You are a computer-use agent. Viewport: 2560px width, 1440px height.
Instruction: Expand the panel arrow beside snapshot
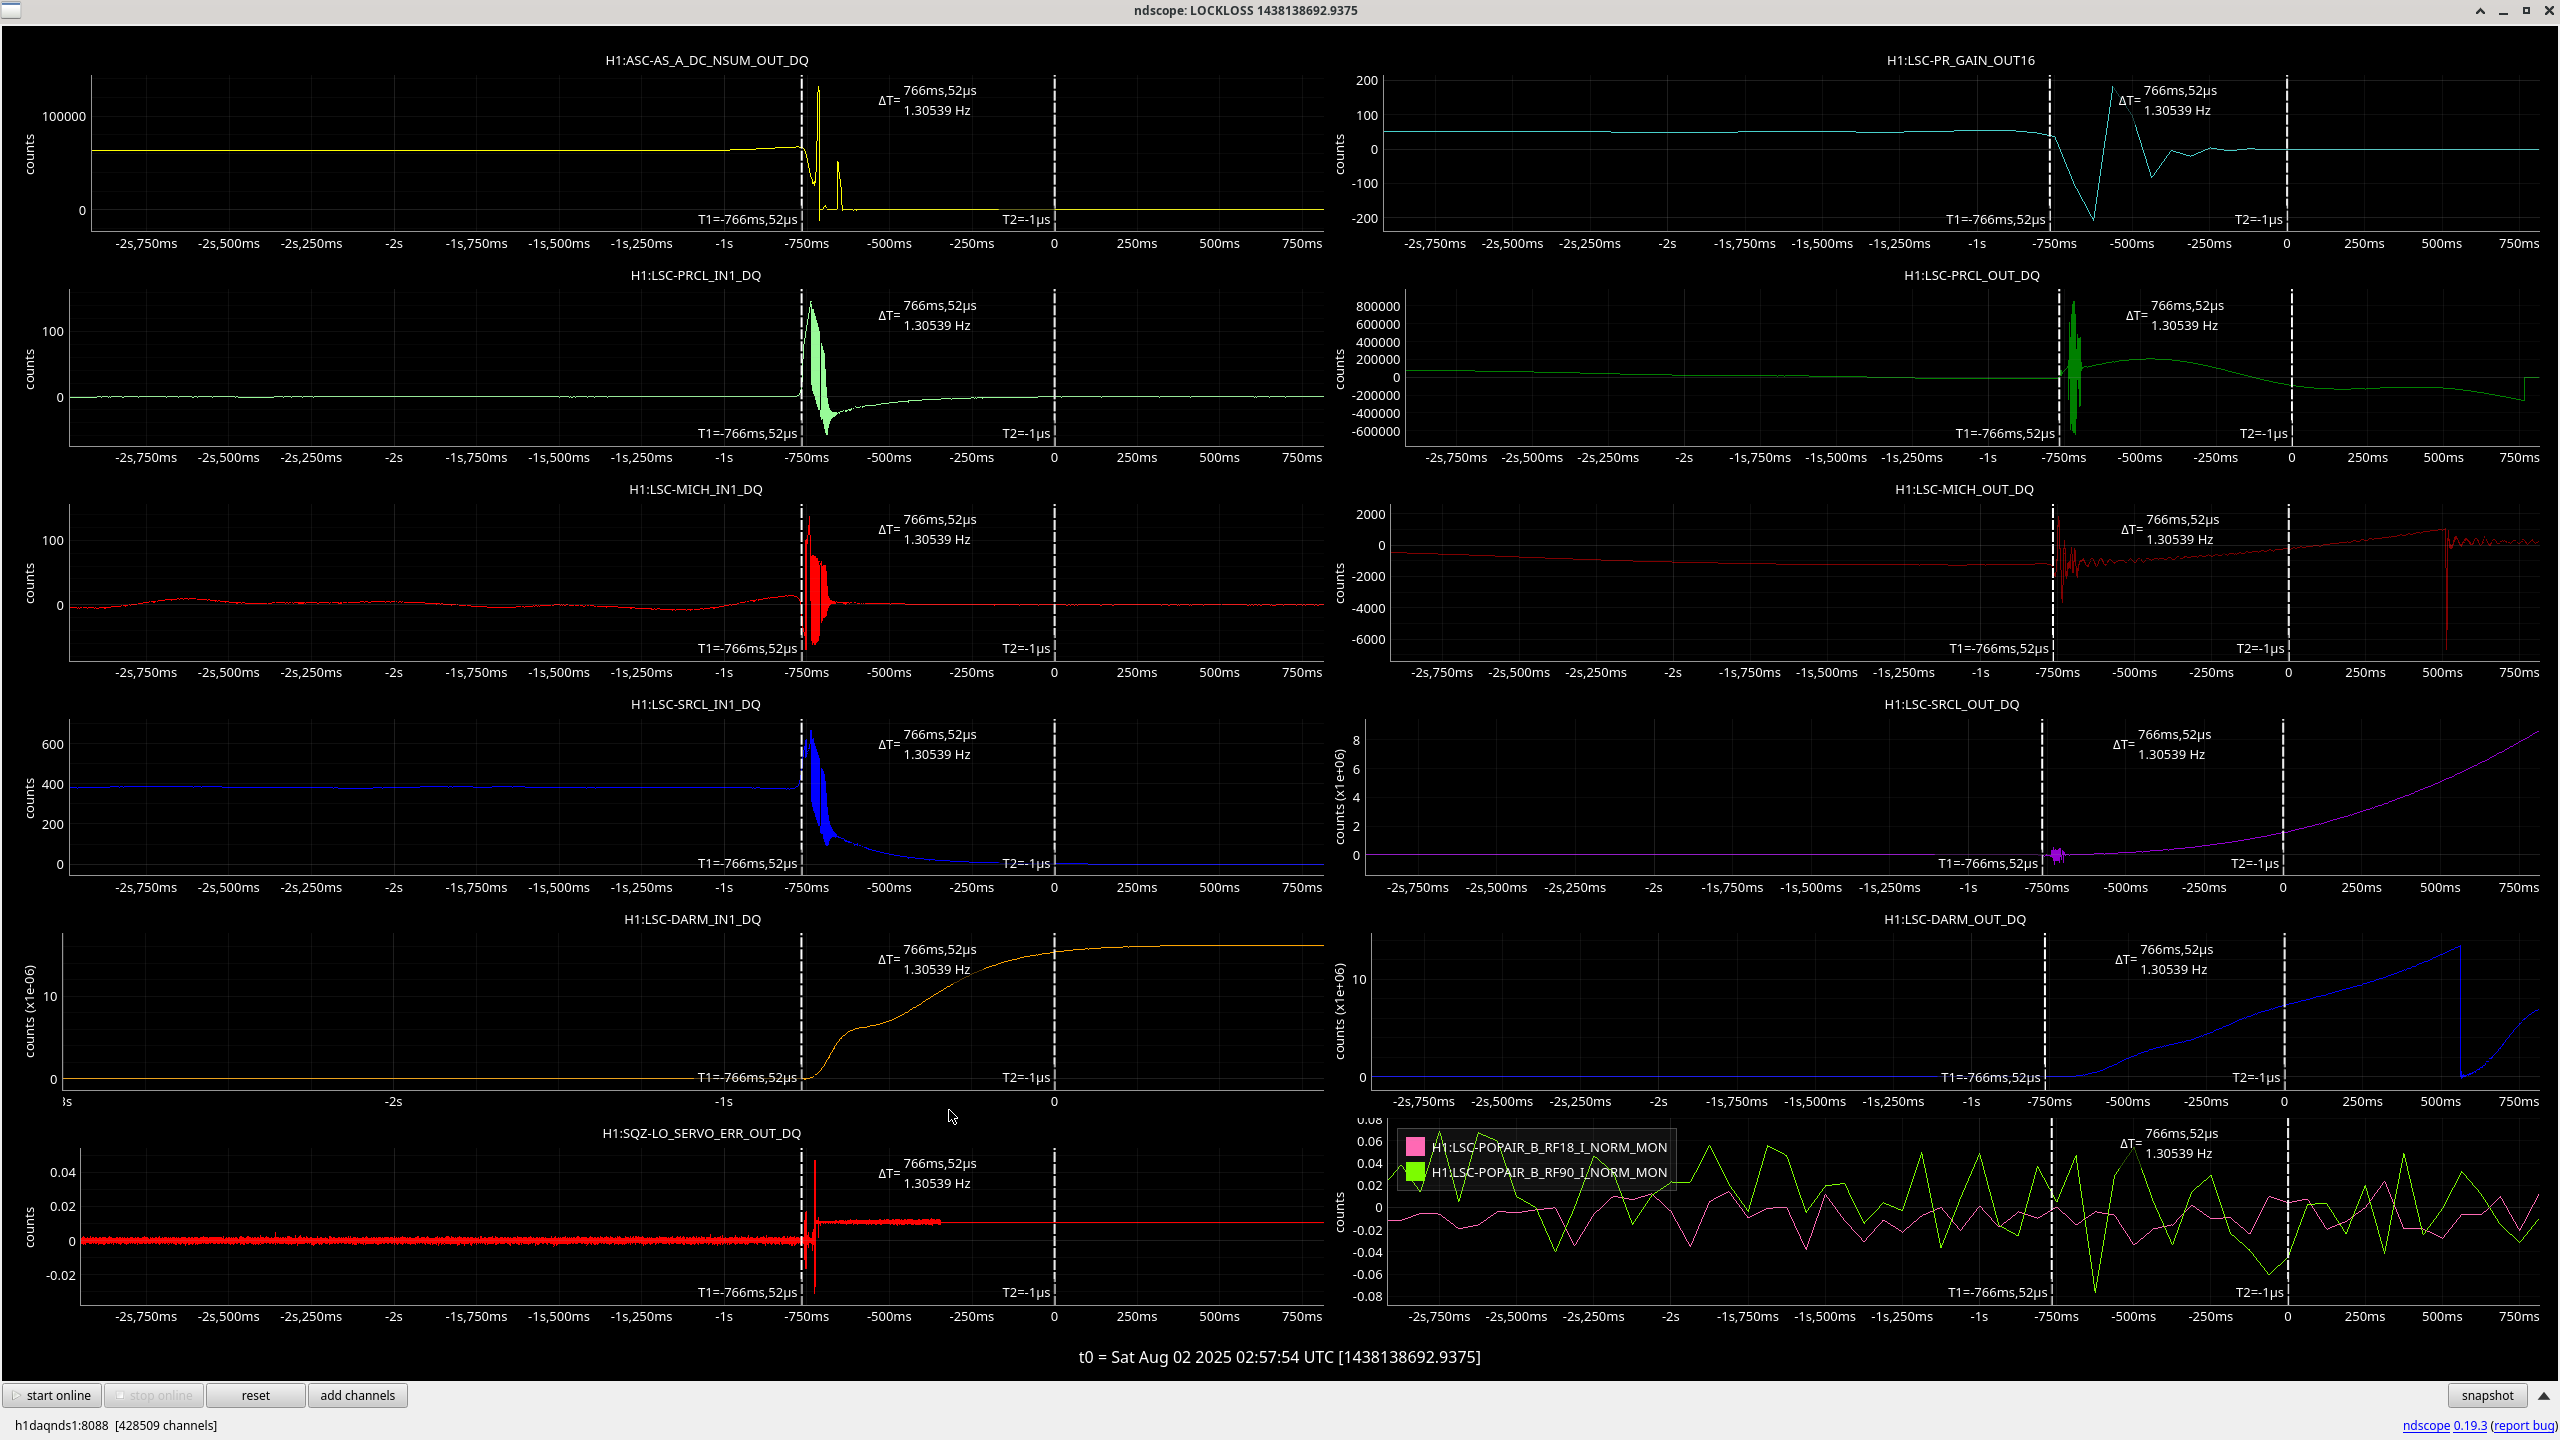tap(2544, 1395)
